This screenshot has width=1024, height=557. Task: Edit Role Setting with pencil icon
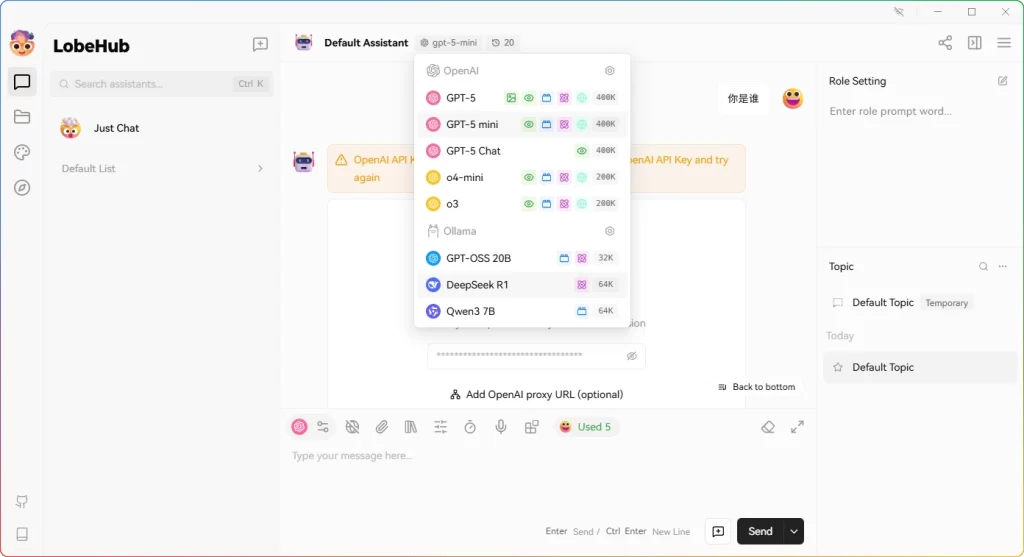(1002, 81)
